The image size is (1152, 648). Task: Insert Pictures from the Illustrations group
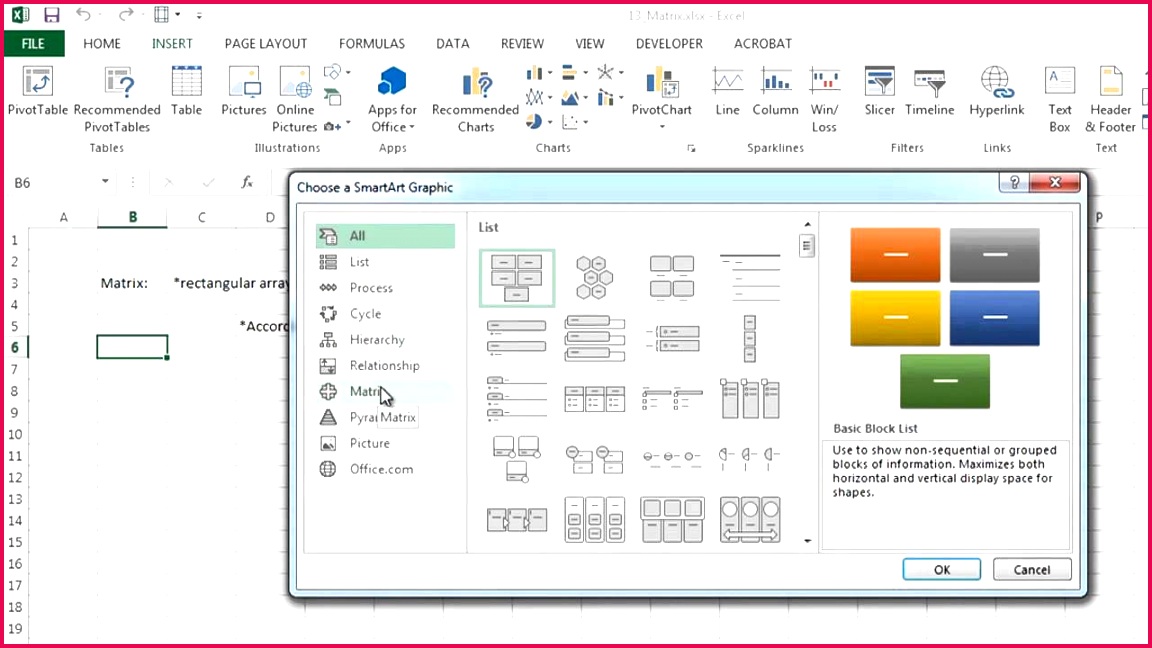(x=244, y=91)
